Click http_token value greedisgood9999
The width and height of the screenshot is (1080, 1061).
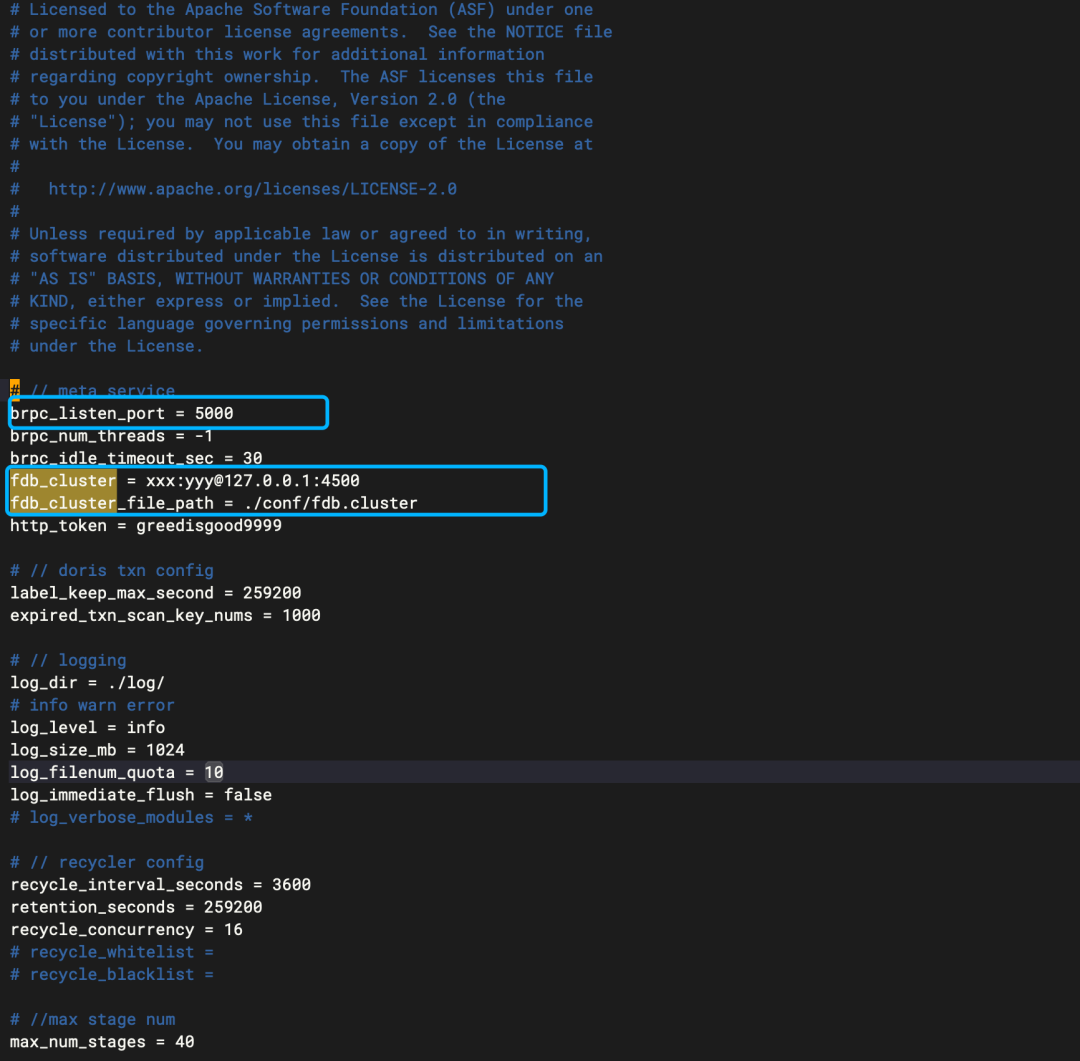(x=209, y=526)
